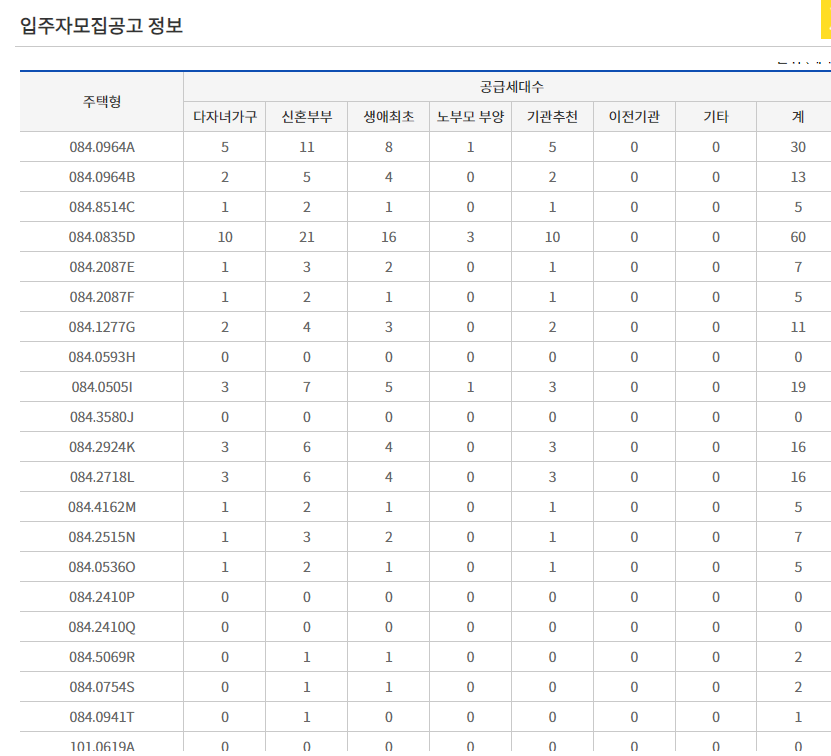
Task: Click the 신혼부부 column header
Action: (306, 117)
